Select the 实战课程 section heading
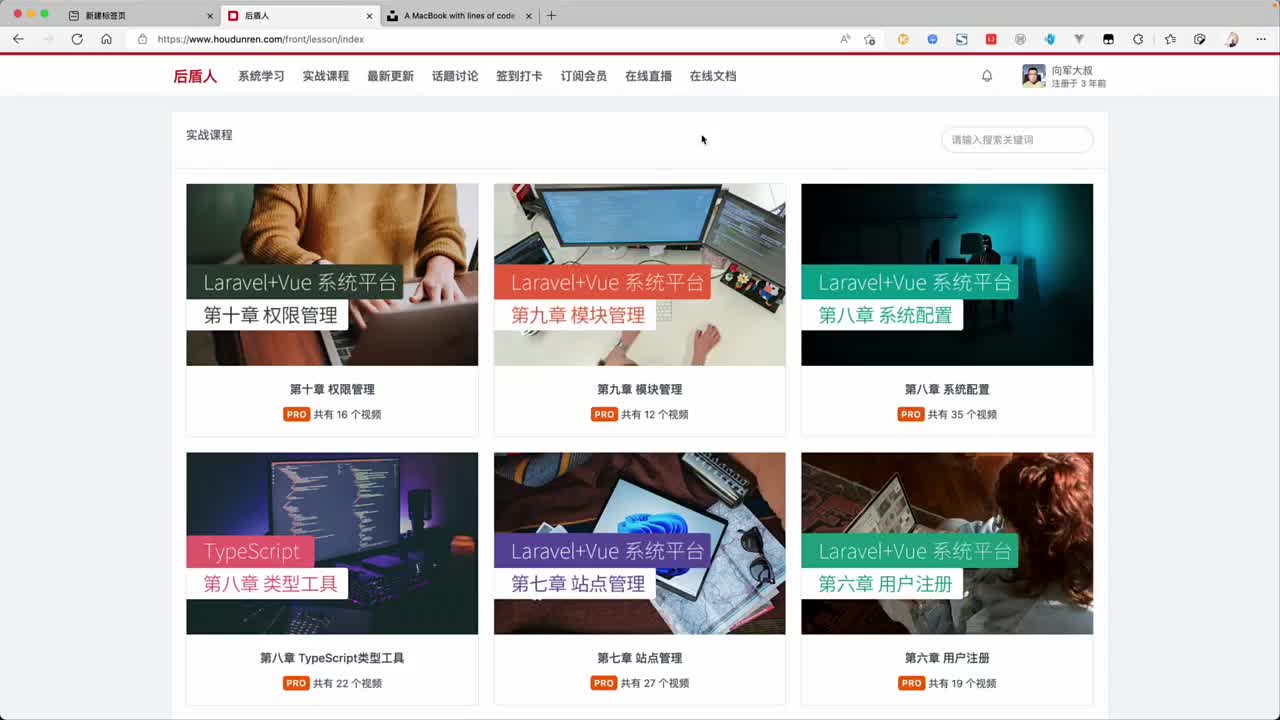This screenshot has height=720, width=1280. [x=209, y=135]
